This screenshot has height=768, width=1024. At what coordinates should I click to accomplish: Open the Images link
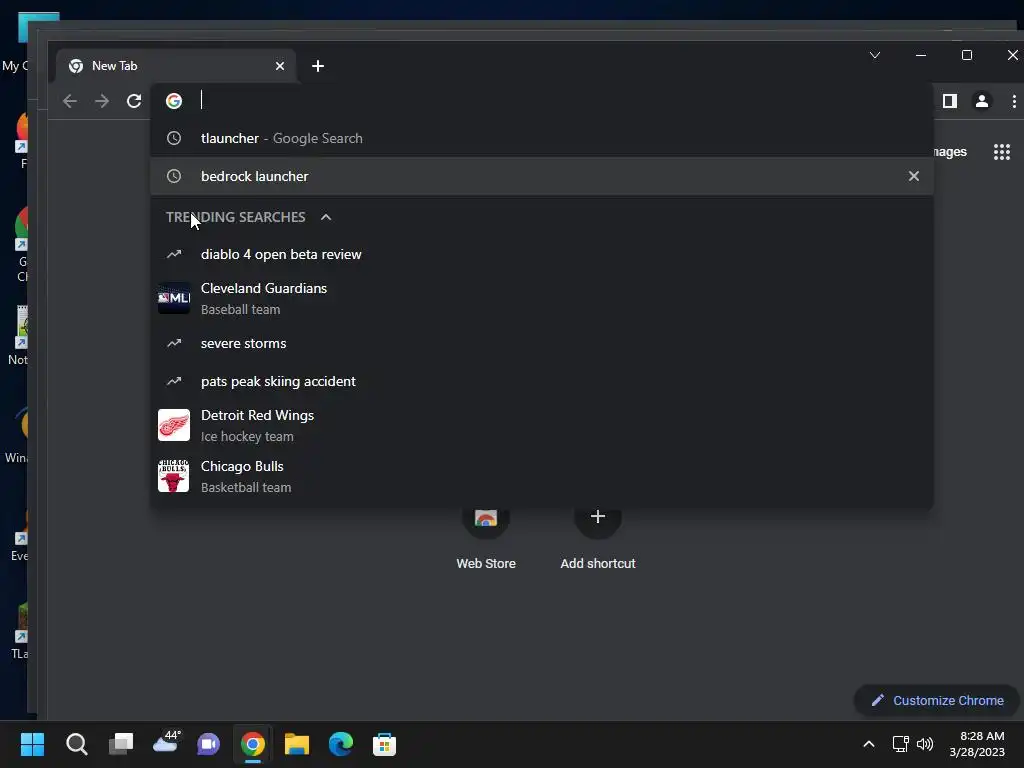tap(950, 152)
